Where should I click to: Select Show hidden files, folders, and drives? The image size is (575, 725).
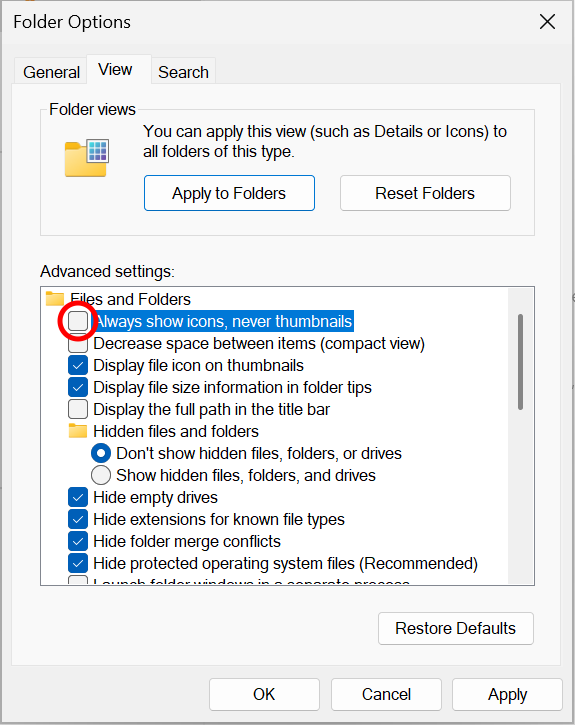[x=101, y=475]
